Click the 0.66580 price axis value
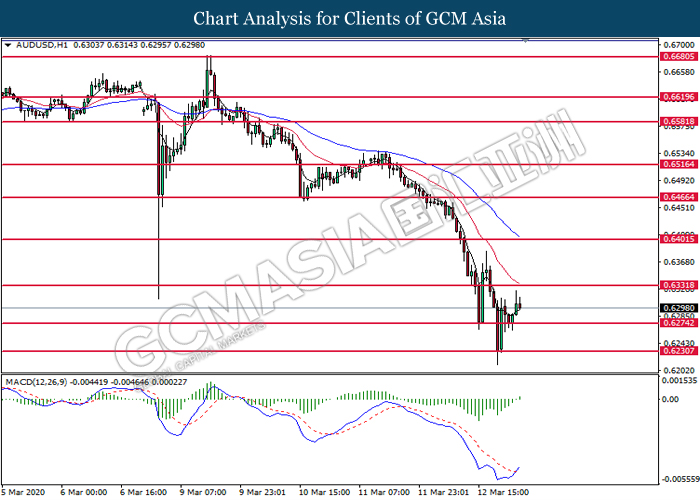The height and width of the screenshot is (500, 700). coord(679,72)
